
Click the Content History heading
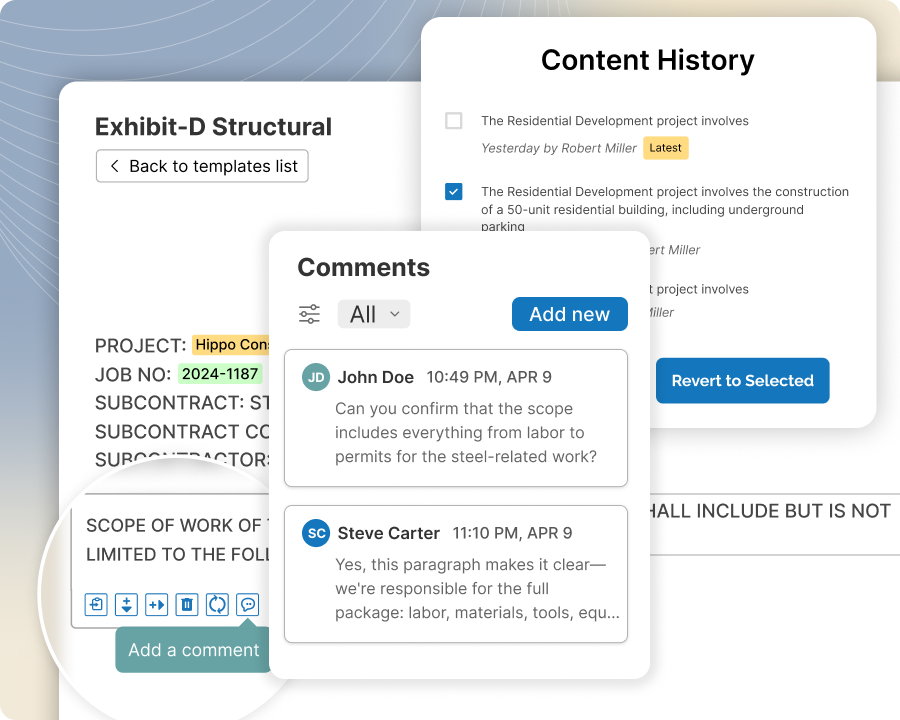[x=647, y=60]
